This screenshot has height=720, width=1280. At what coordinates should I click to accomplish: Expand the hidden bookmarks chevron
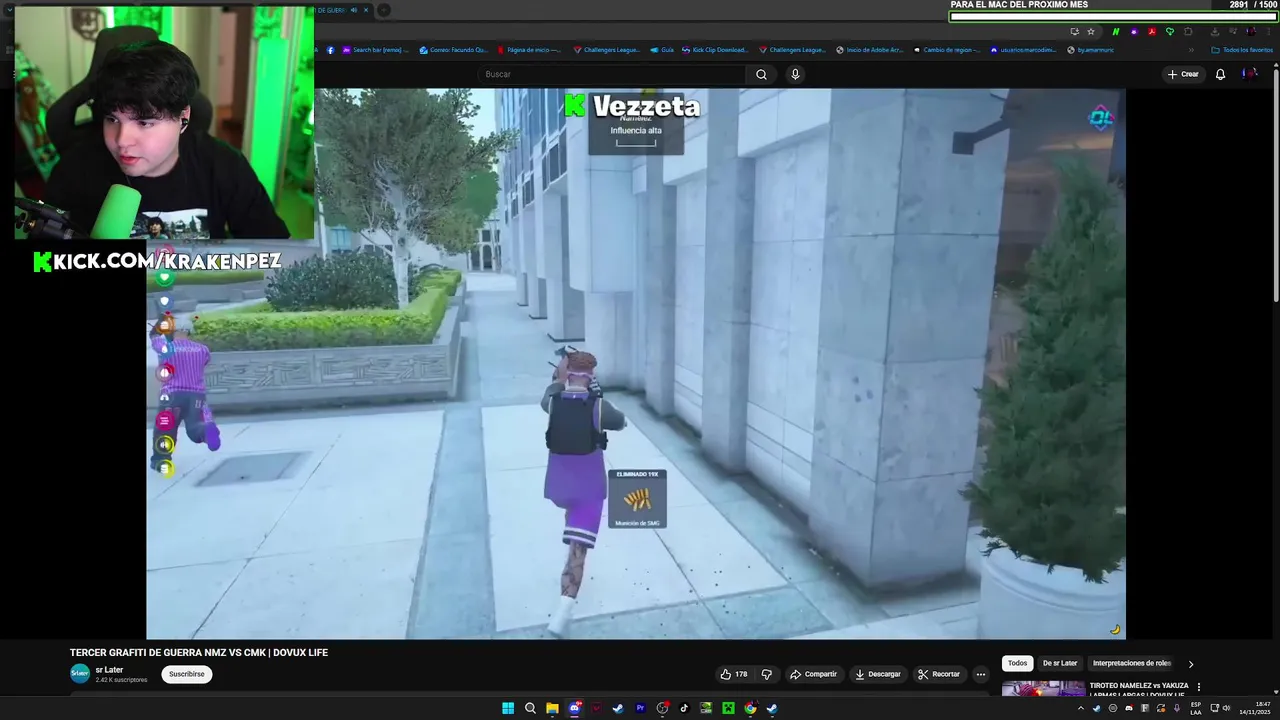pos(1190,49)
